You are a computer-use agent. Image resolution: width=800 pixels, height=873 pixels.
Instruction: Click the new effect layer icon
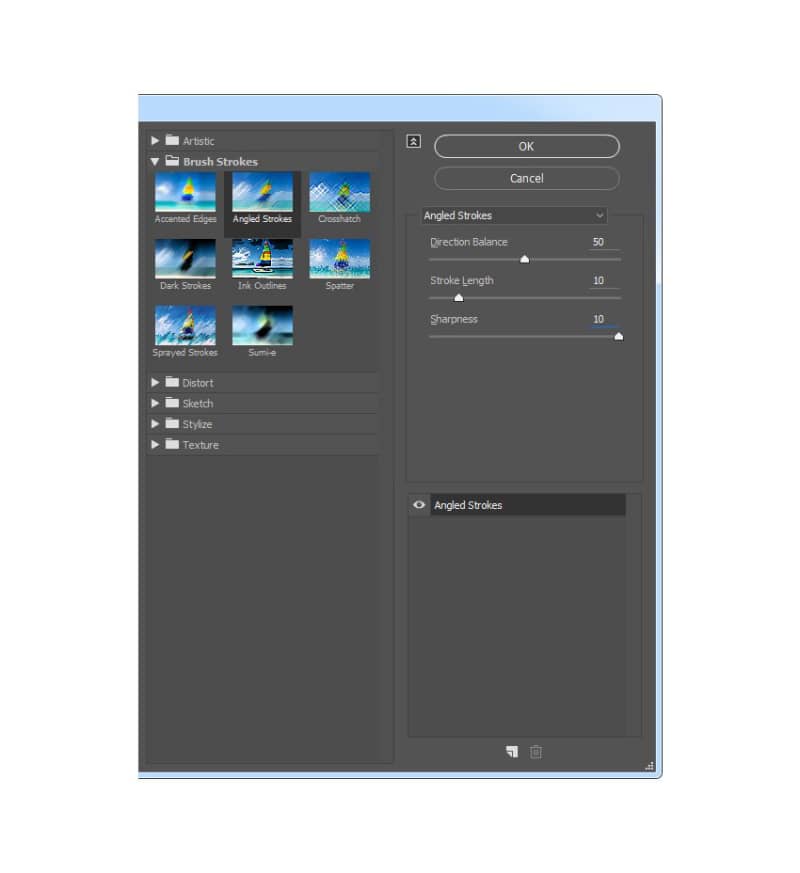coord(512,752)
